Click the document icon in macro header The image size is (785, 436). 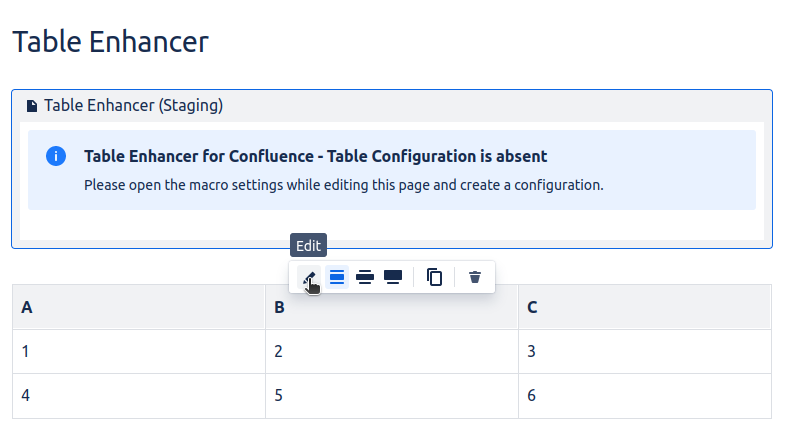coord(32,105)
